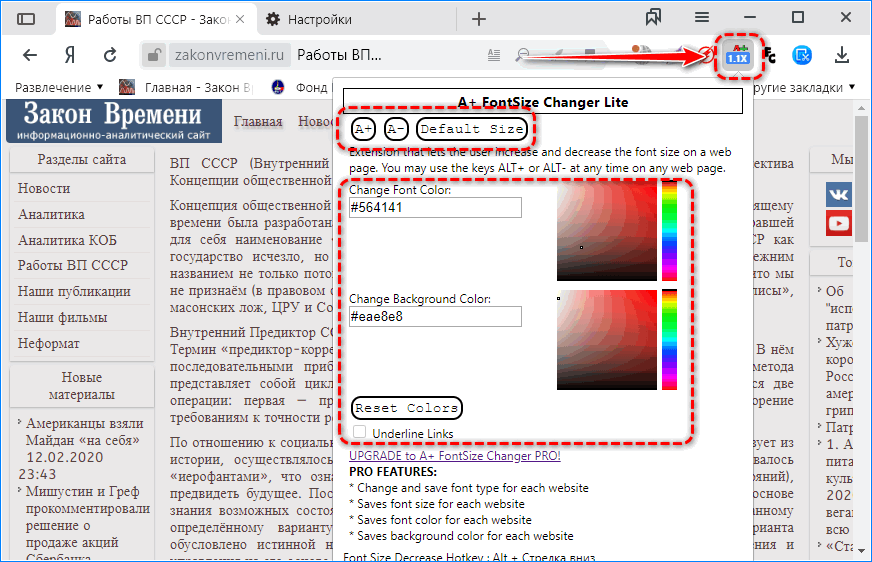Open UPGRADE to A+ FontSize Changer PRO link

pos(455,456)
